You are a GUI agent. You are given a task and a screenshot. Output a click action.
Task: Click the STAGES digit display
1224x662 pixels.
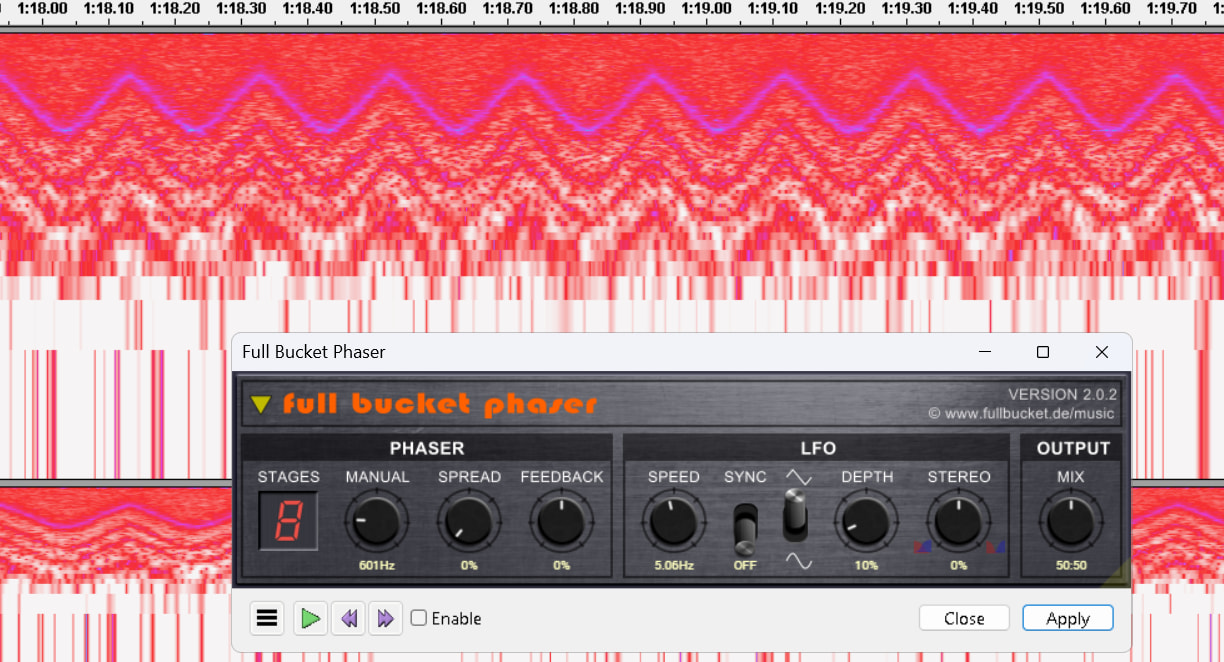[x=288, y=521]
